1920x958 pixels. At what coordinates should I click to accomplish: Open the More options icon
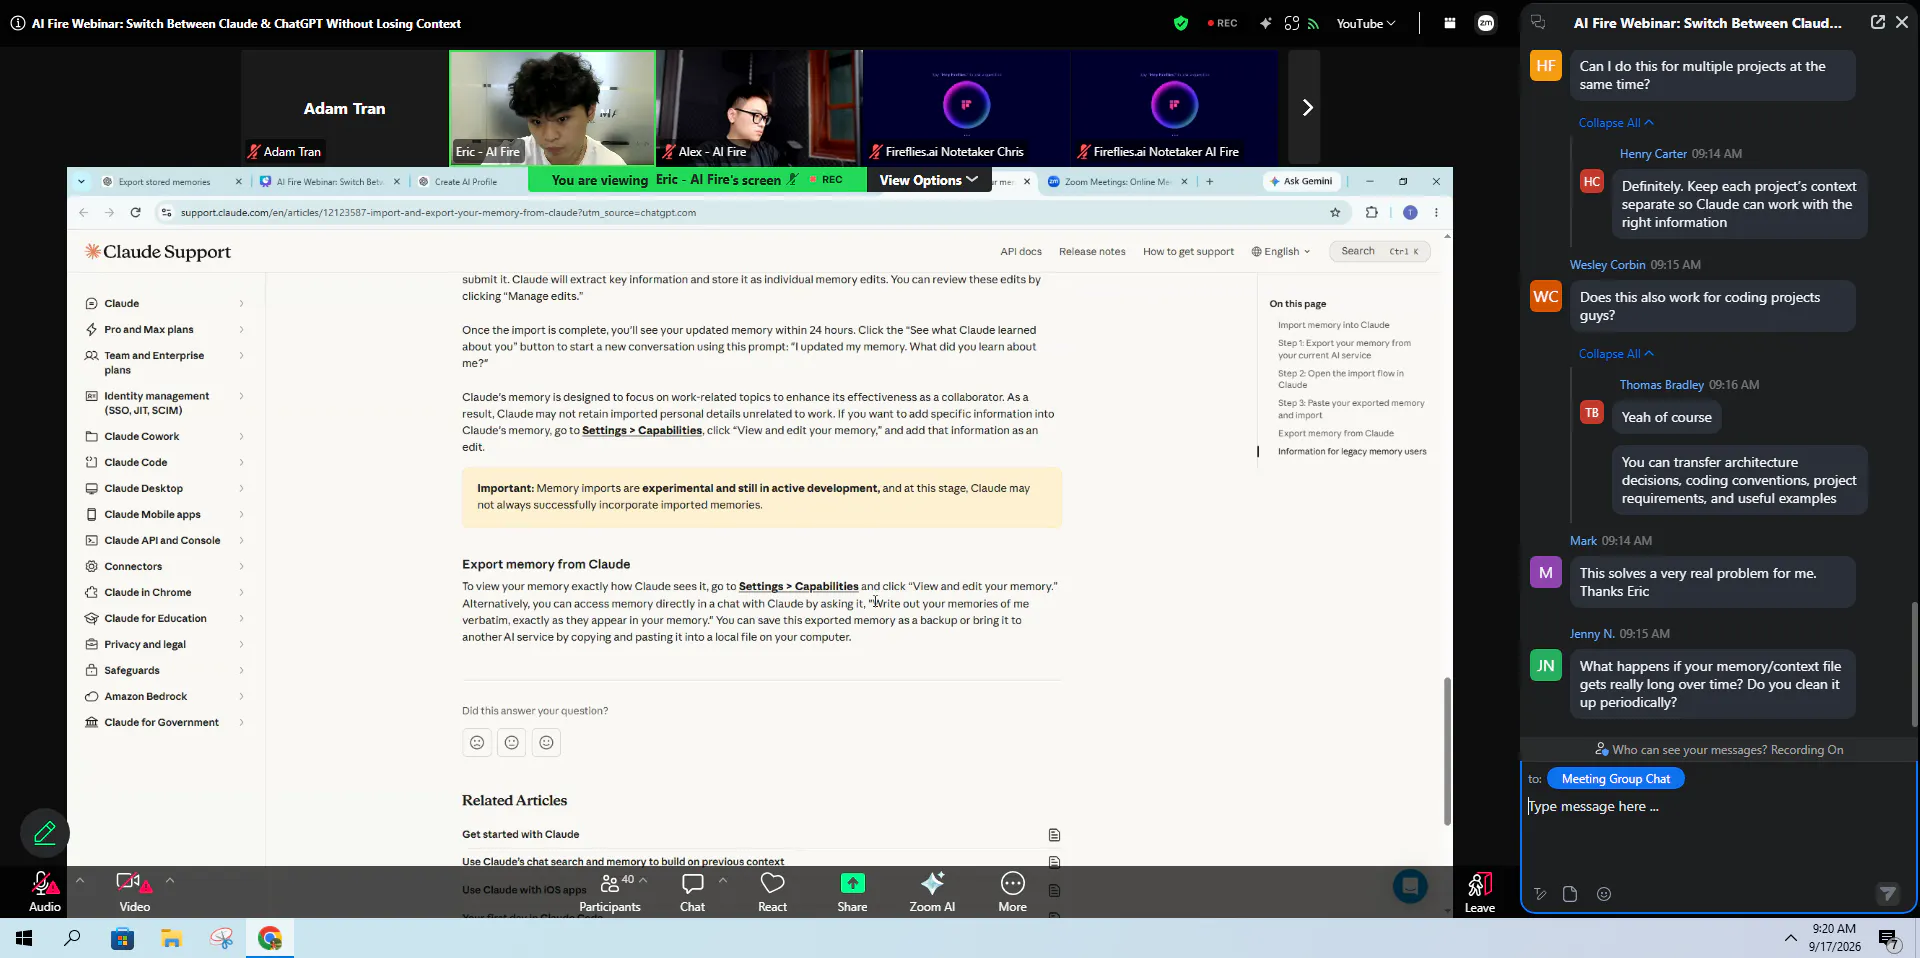[1012, 884]
